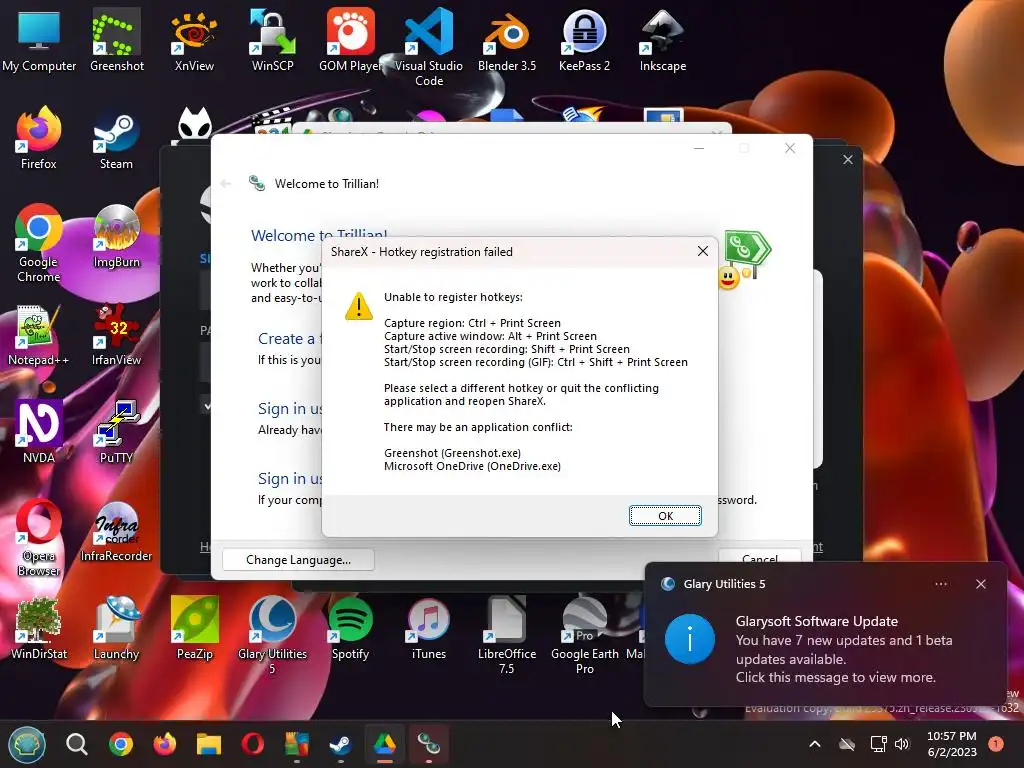
Task: Select the Blender 3.5 desktop icon
Action: click(507, 40)
